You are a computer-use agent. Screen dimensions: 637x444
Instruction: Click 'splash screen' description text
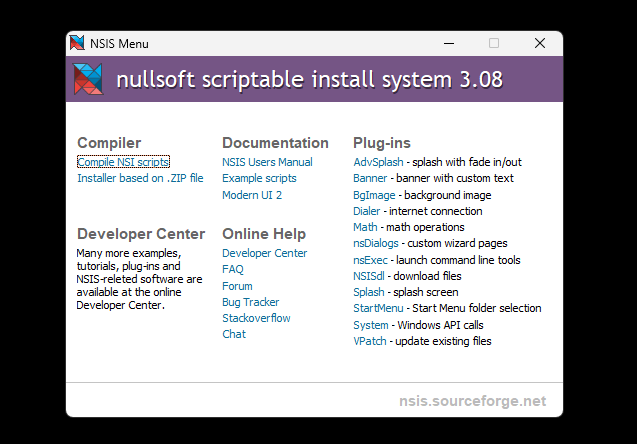tap(426, 292)
